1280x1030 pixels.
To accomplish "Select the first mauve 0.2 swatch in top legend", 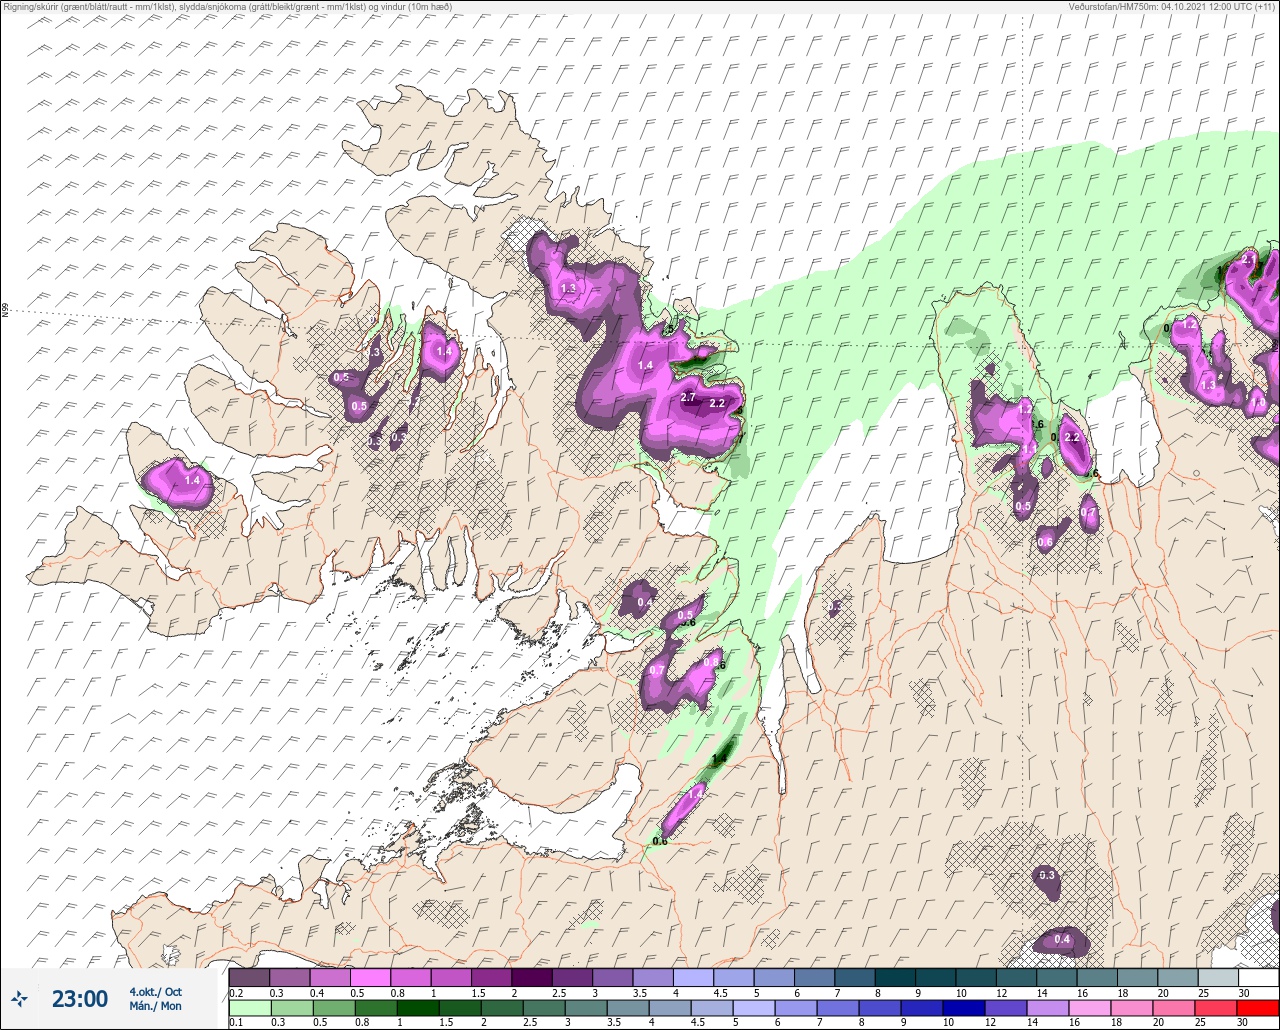I will click(x=249, y=977).
